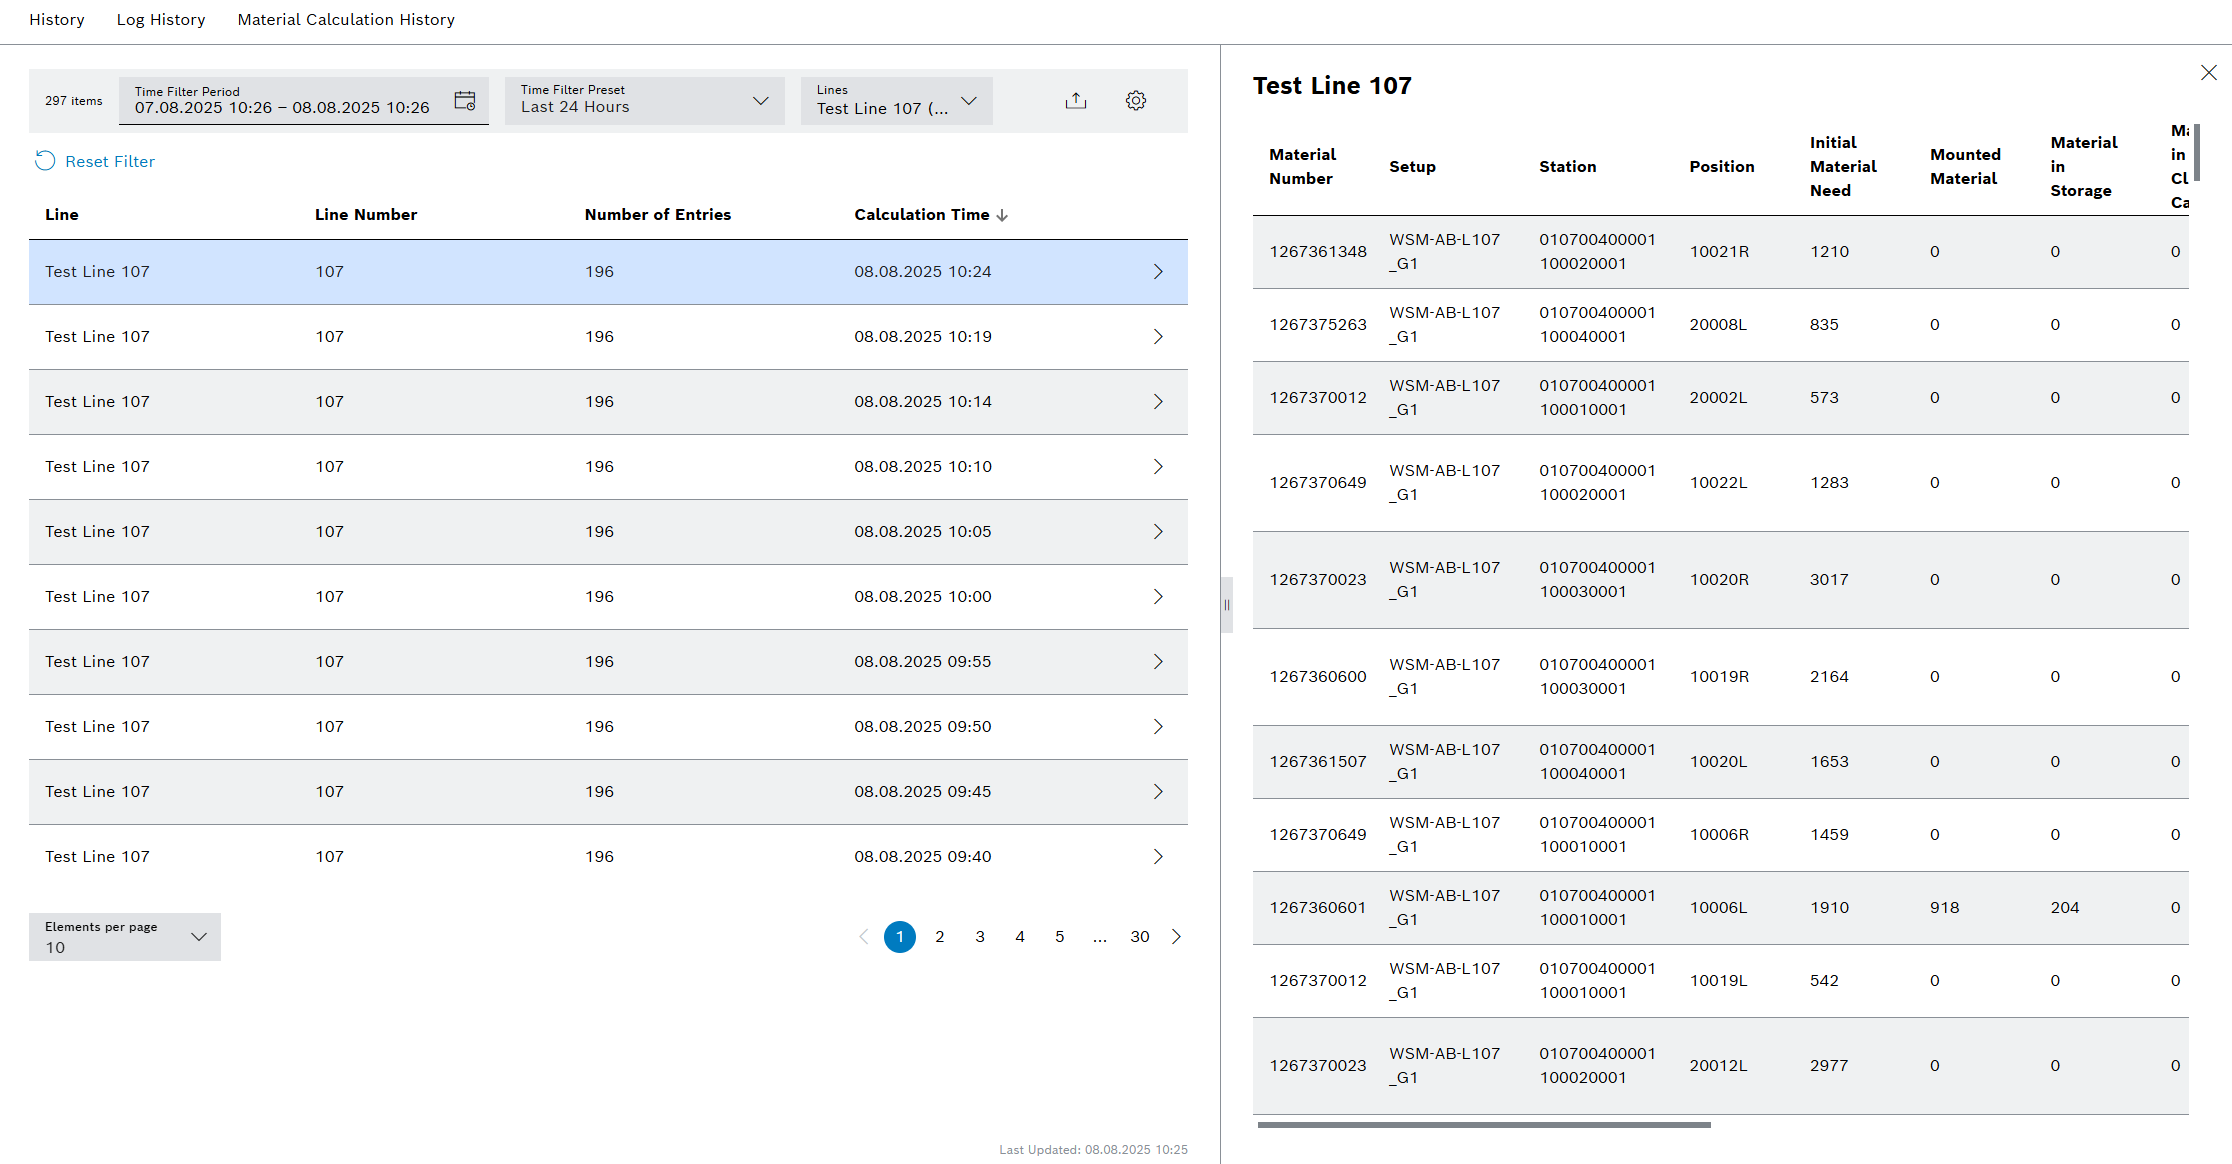2232x1164 pixels.
Task: Open details arrow for 10:19 calculation row
Action: click(1157, 337)
